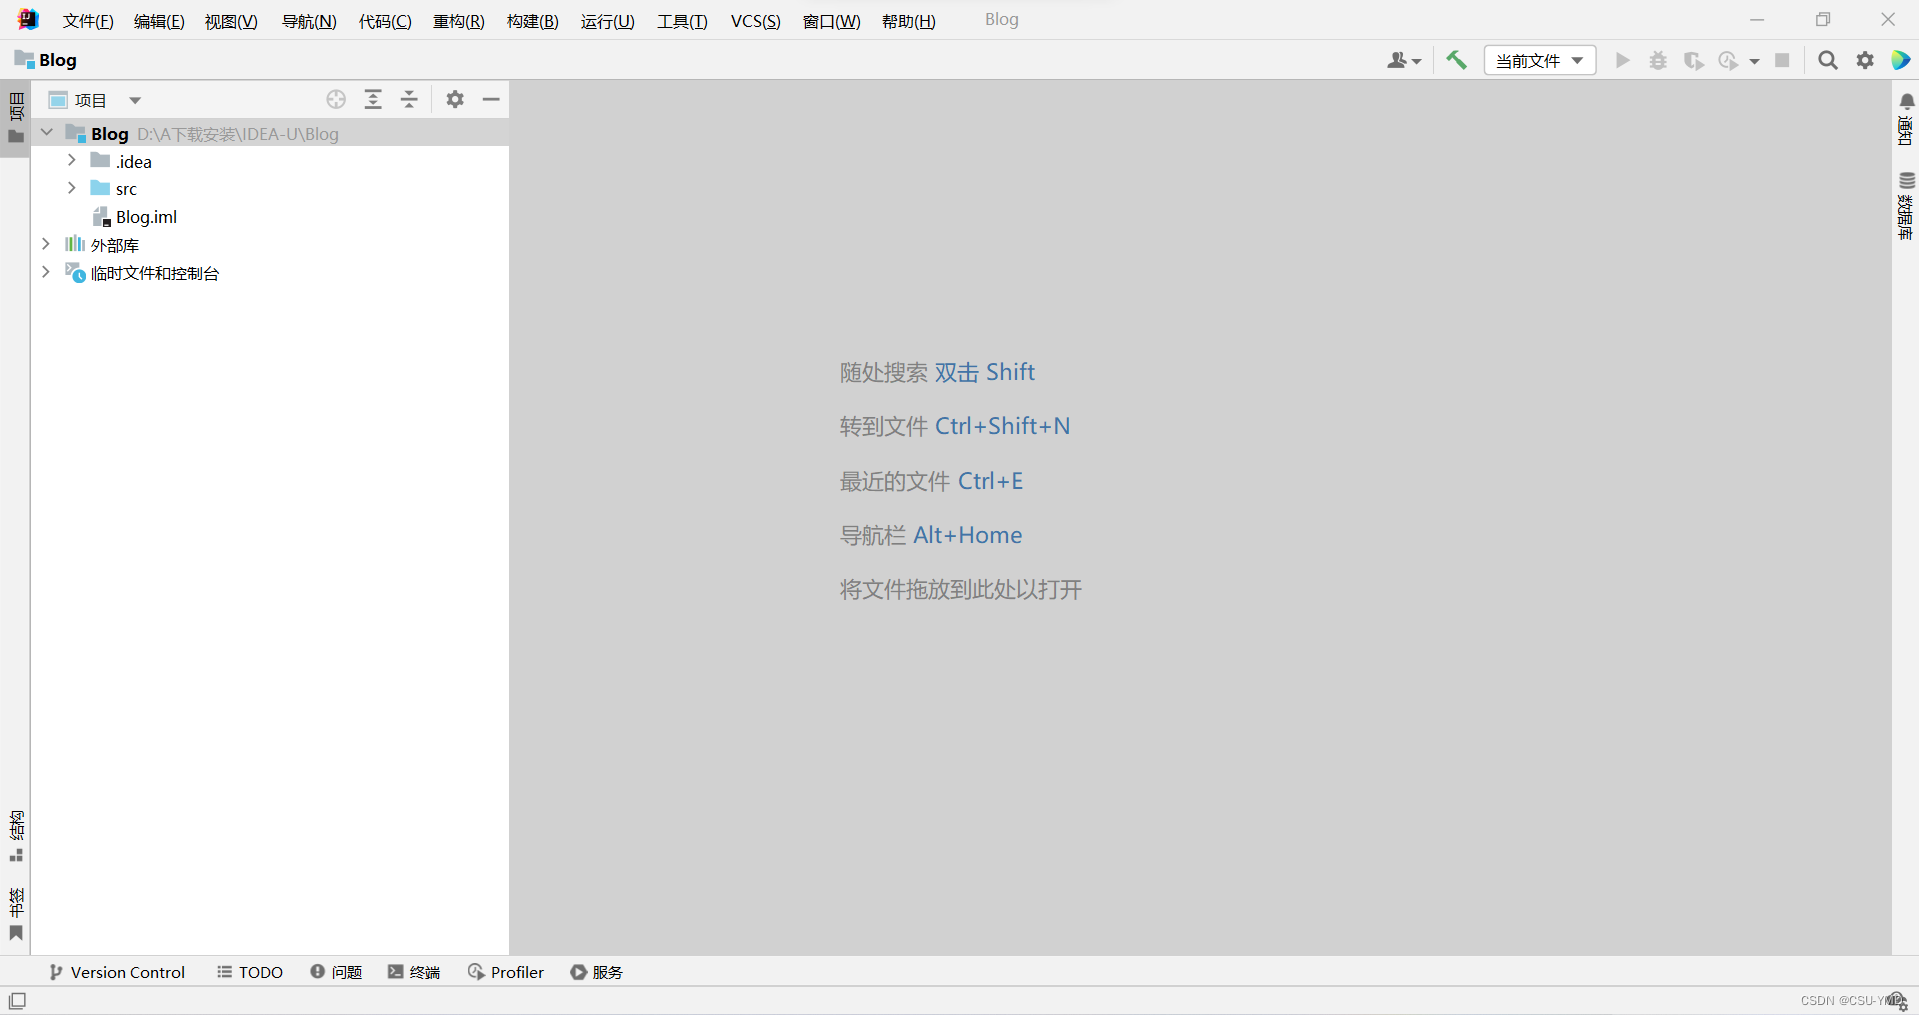Click the tool window quick access icon
The width and height of the screenshot is (1919, 1015).
click(17, 1001)
